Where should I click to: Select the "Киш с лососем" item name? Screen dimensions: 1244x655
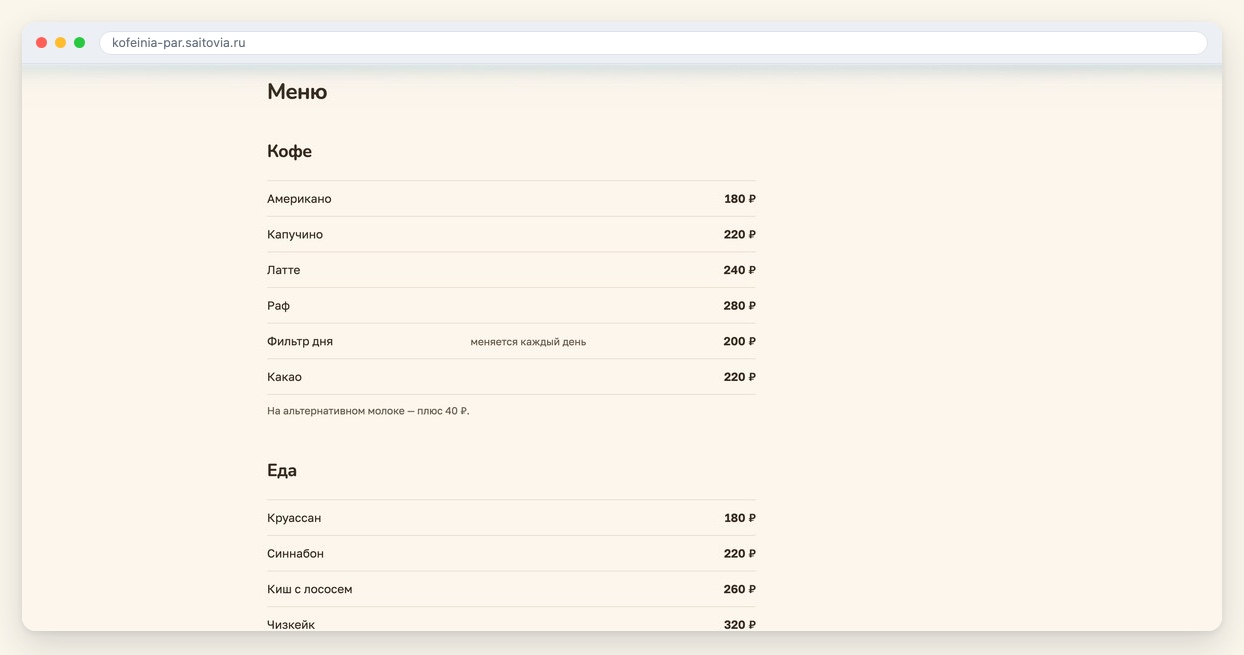[310, 590]
